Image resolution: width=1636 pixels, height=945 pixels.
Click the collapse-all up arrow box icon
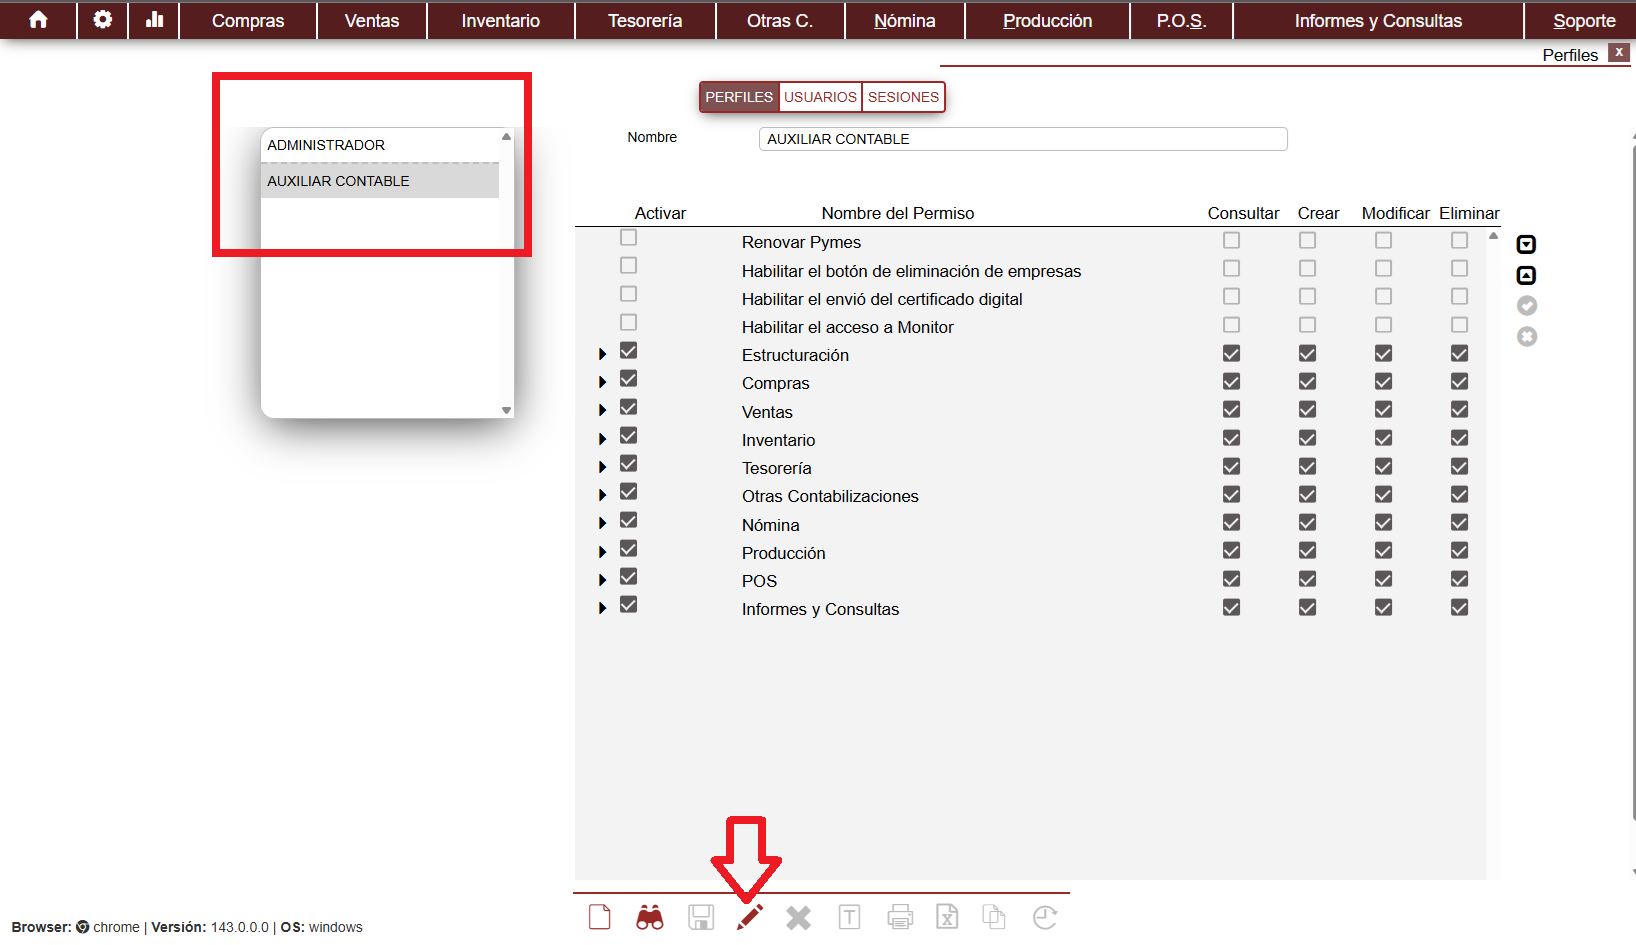click(1526, 276)
